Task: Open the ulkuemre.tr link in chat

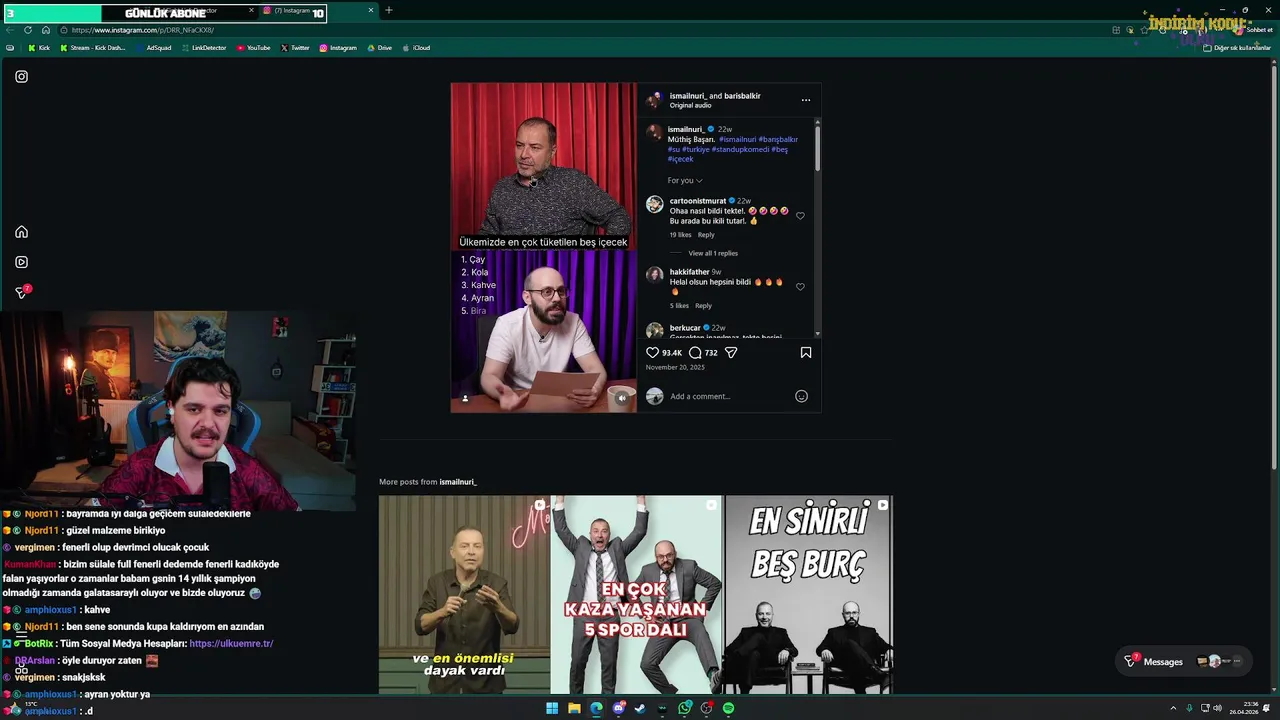Action: [231, 644]
